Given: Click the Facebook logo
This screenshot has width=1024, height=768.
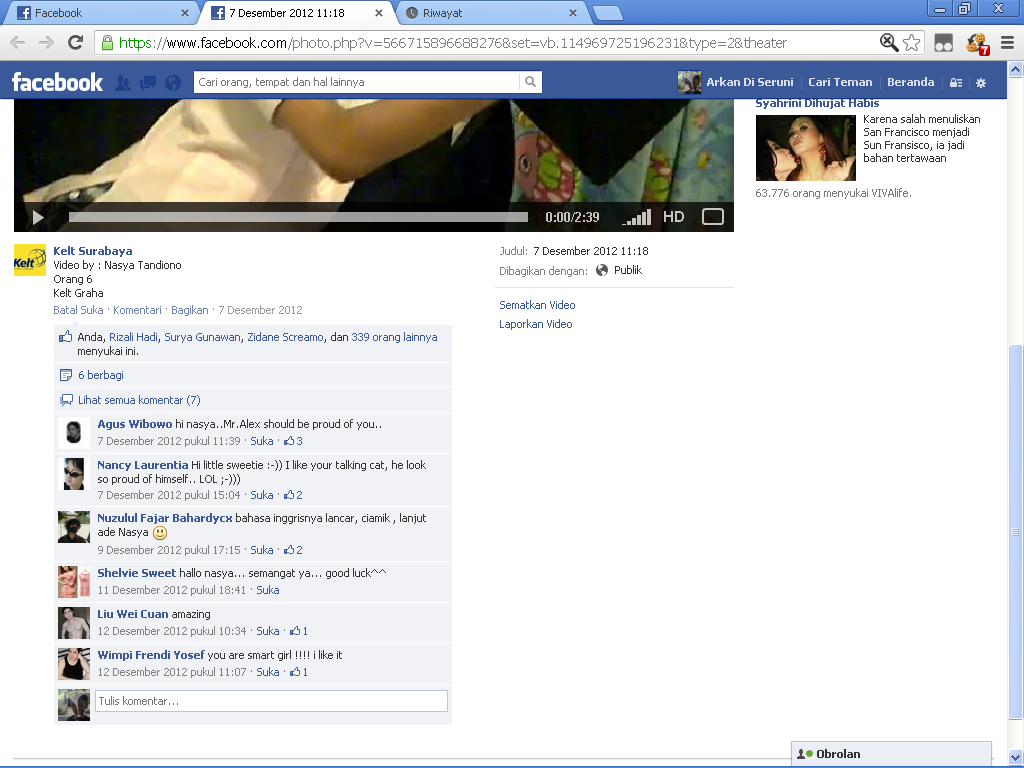Looking at the screenshot, I should point(57,82).
